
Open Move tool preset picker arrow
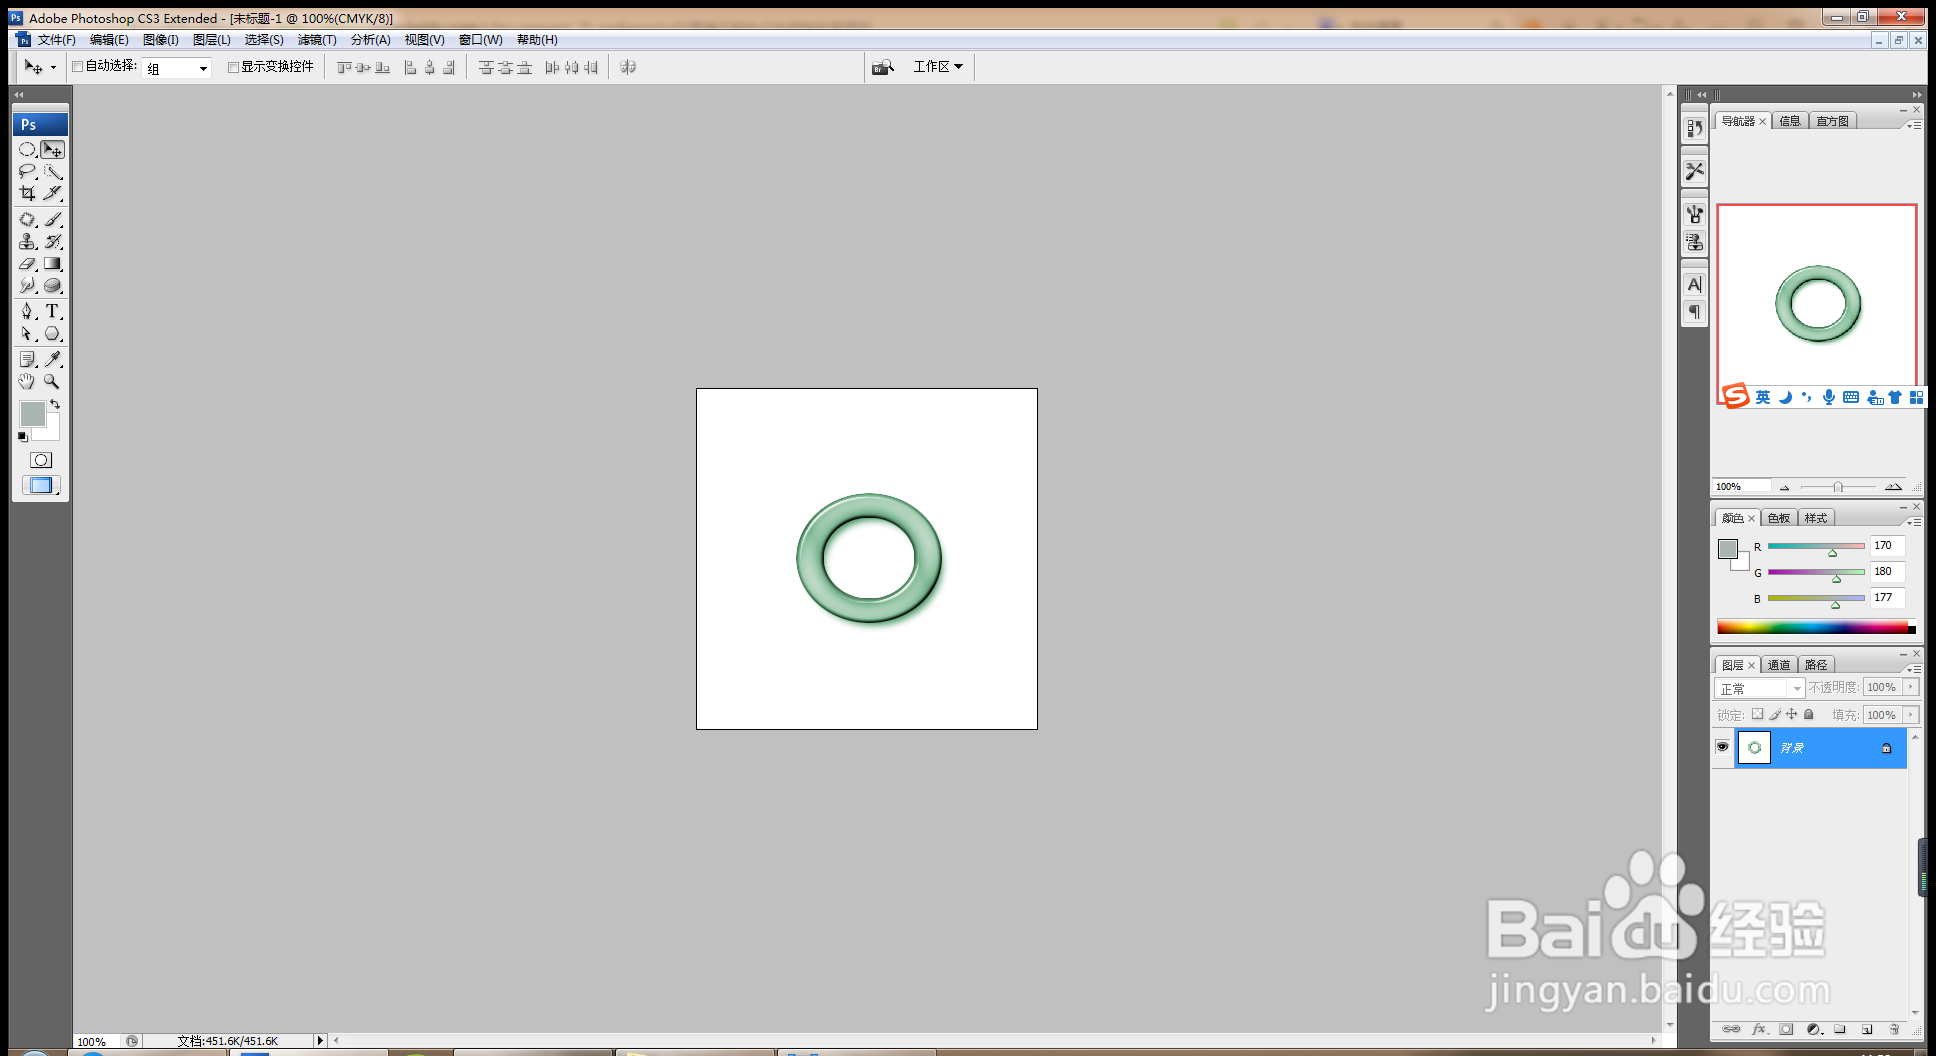click(x=53, y=67)
